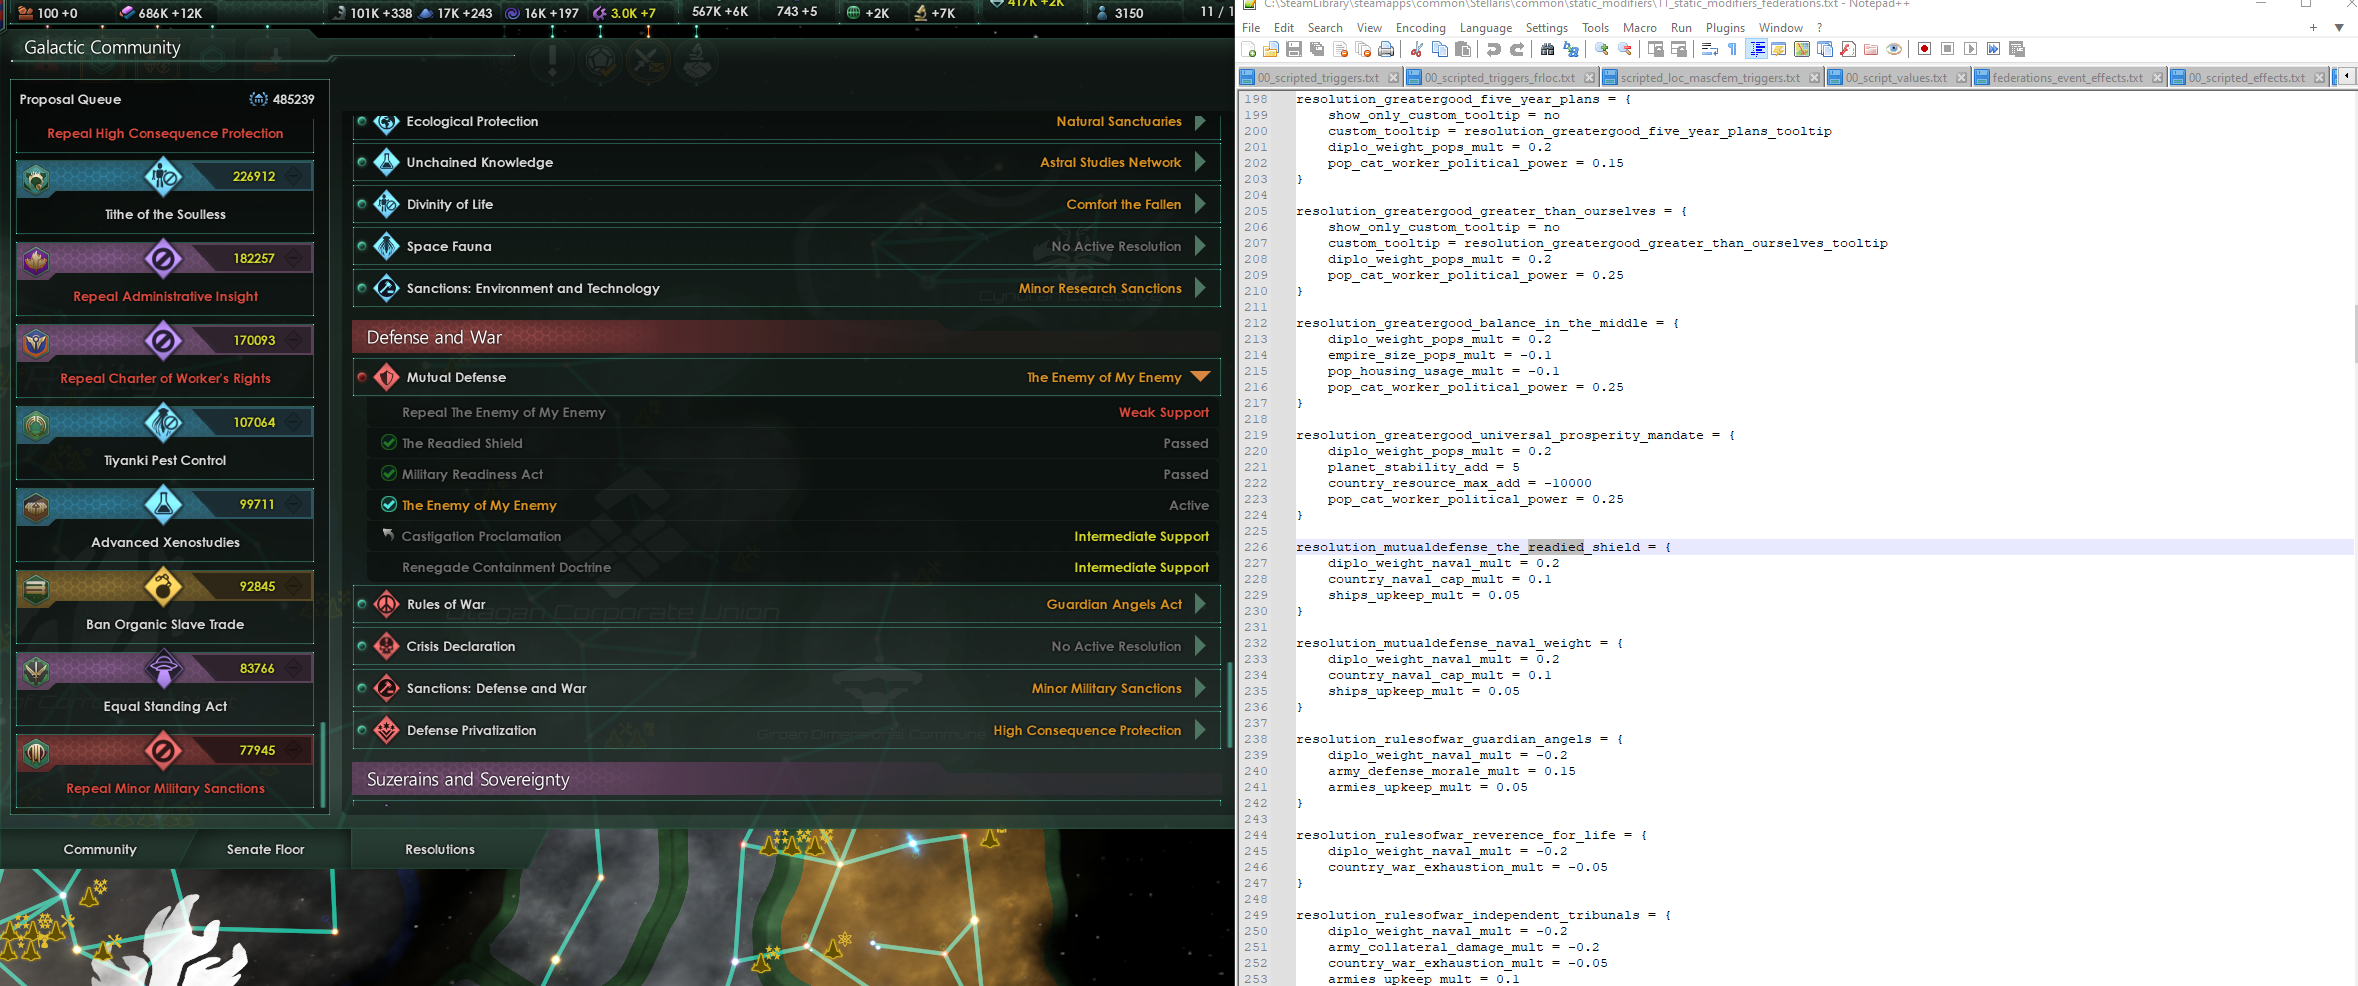Viewport: 2358px width, 986px height.
Task: Close the 00_scripted_triggers.txt tab
Action: pyautogui.click(x=1393, y=78)
